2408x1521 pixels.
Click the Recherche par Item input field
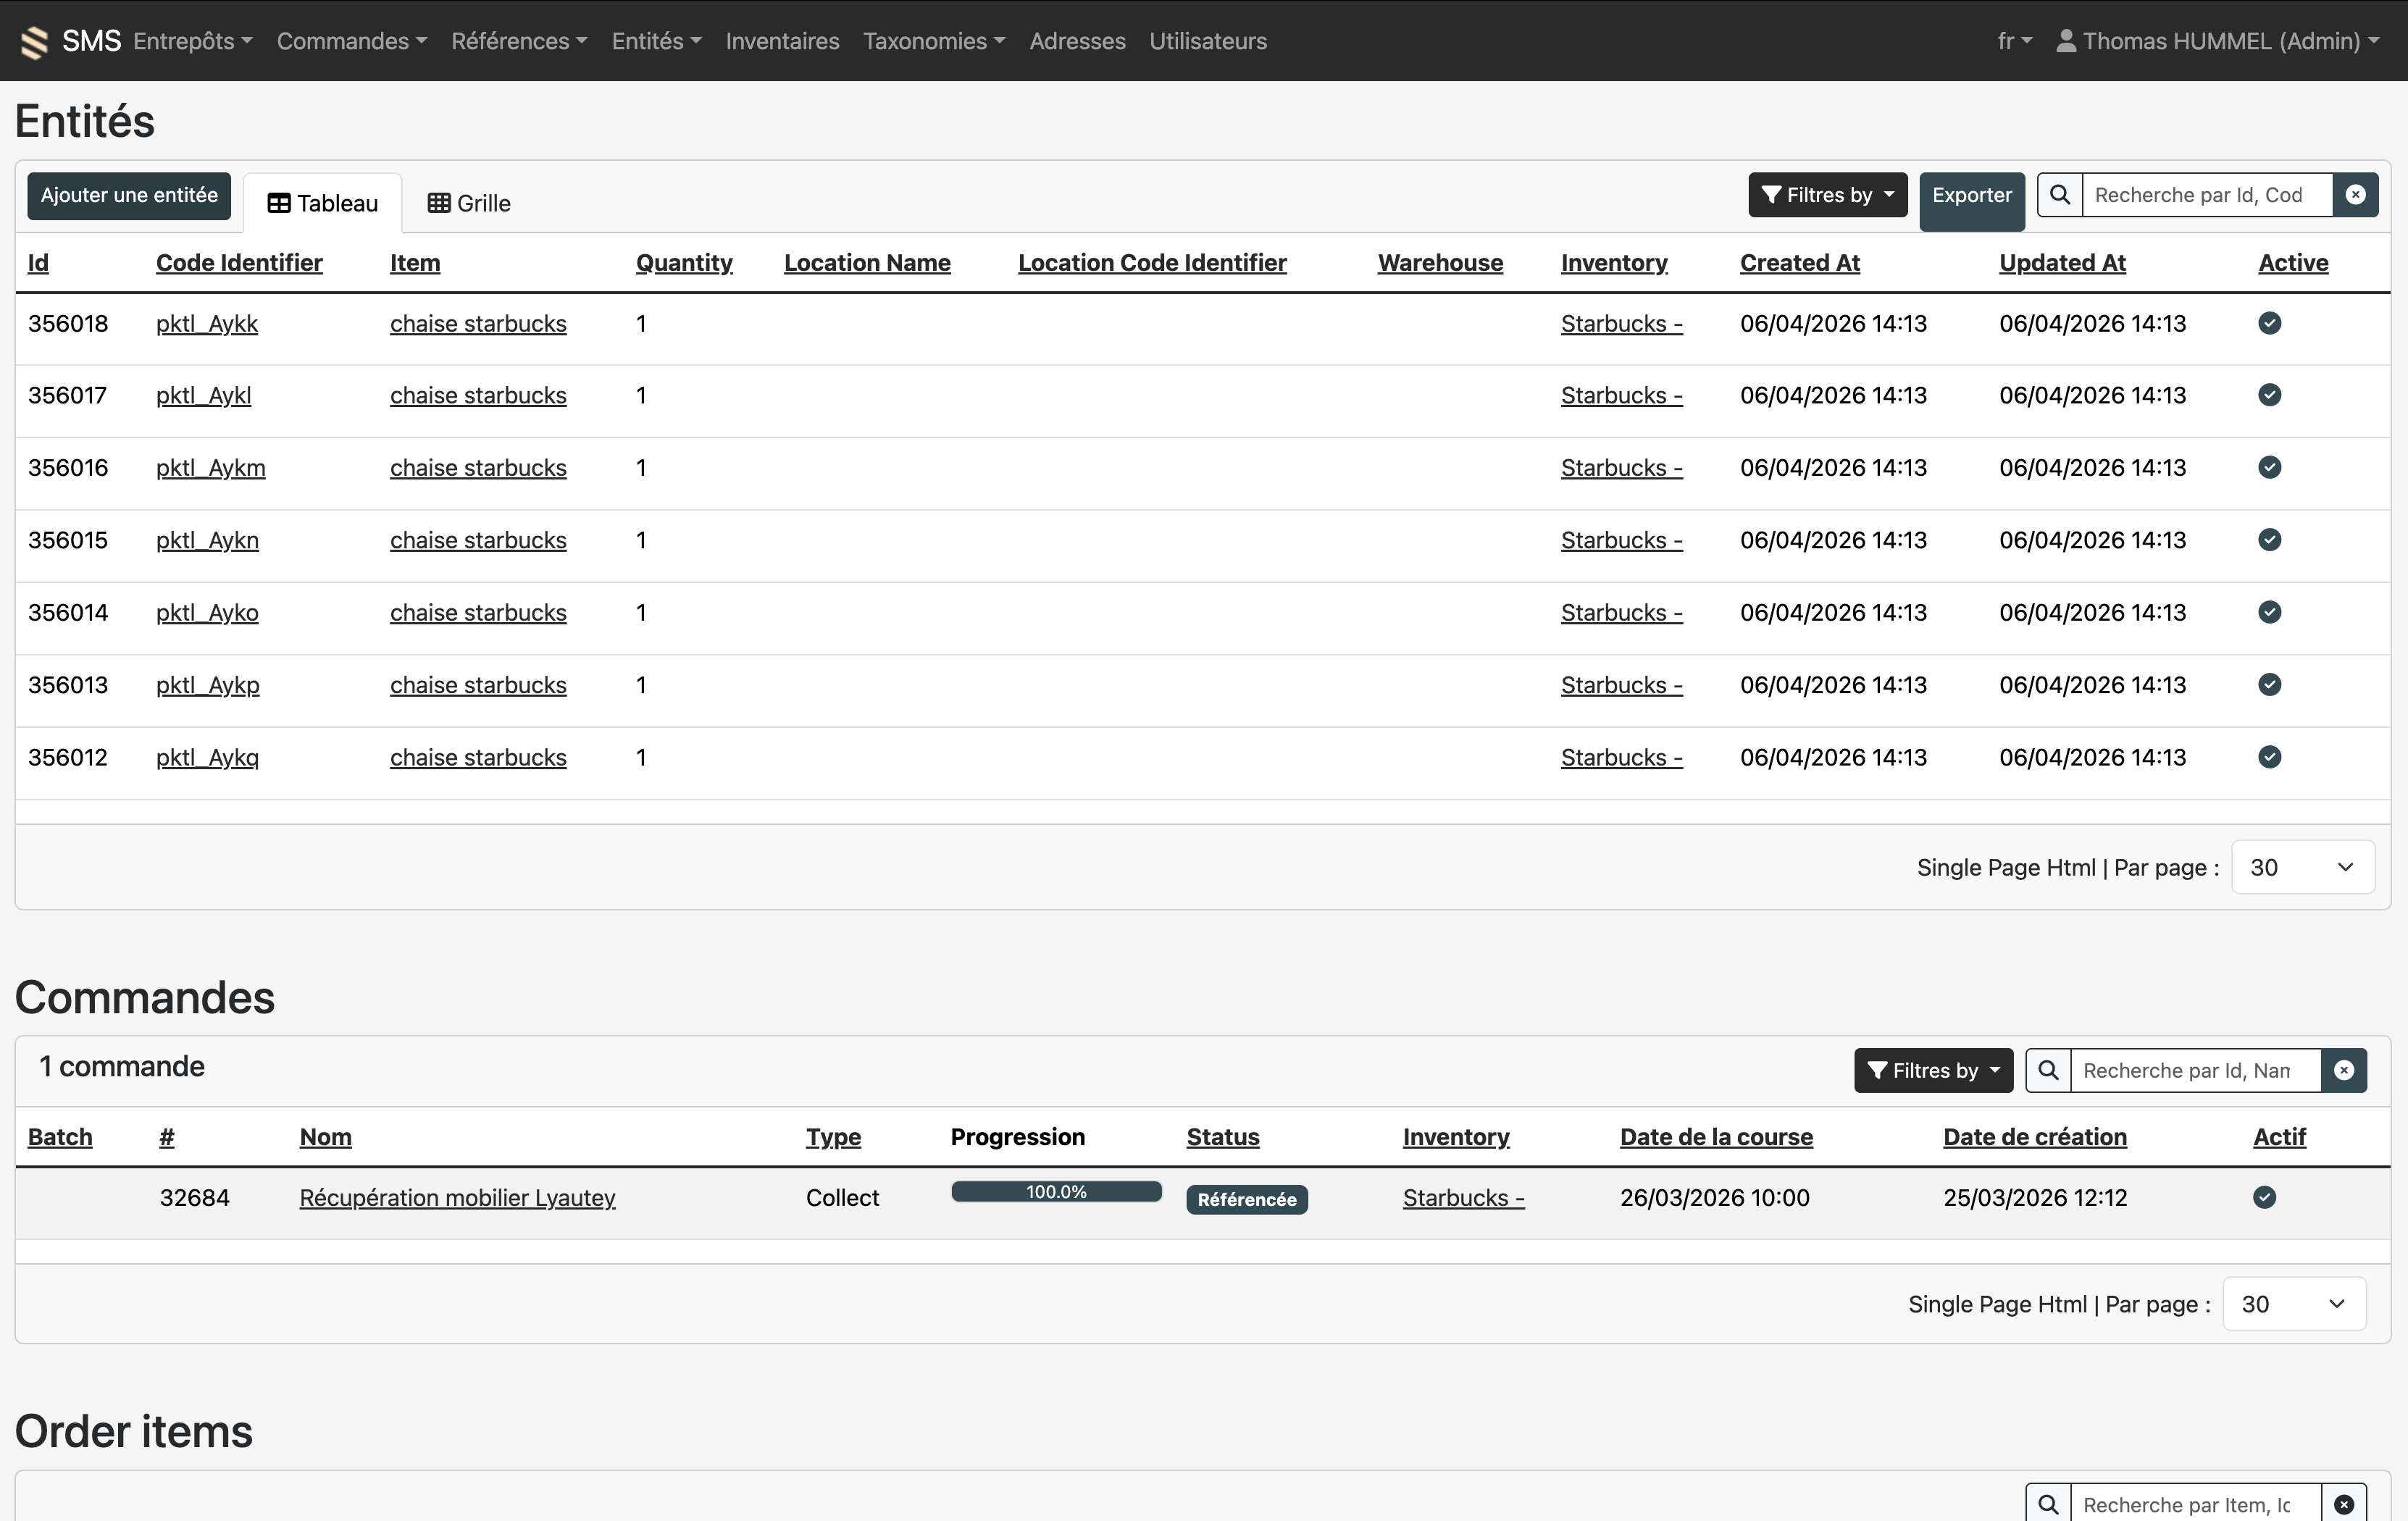coord(2200,1503)
